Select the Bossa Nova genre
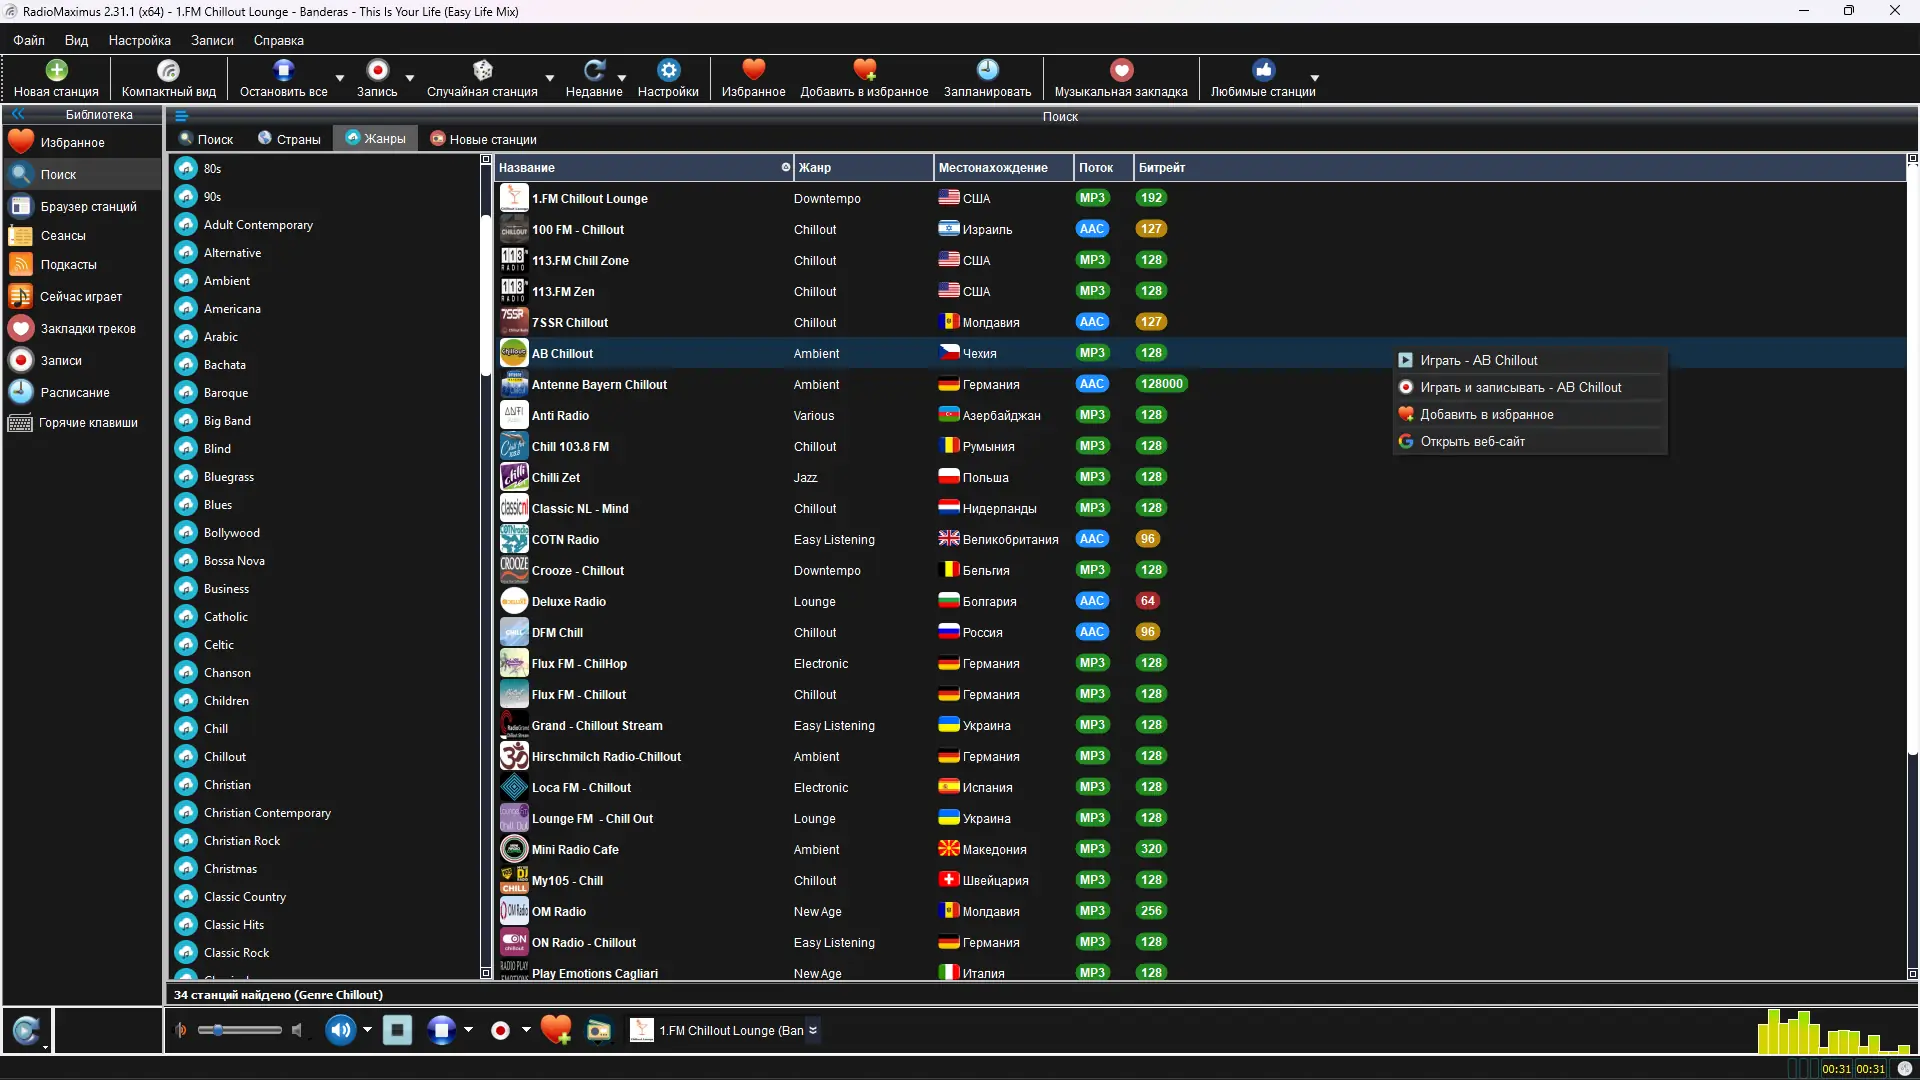Screen dimensions: 1920x1080 click(x=234, y=561)
